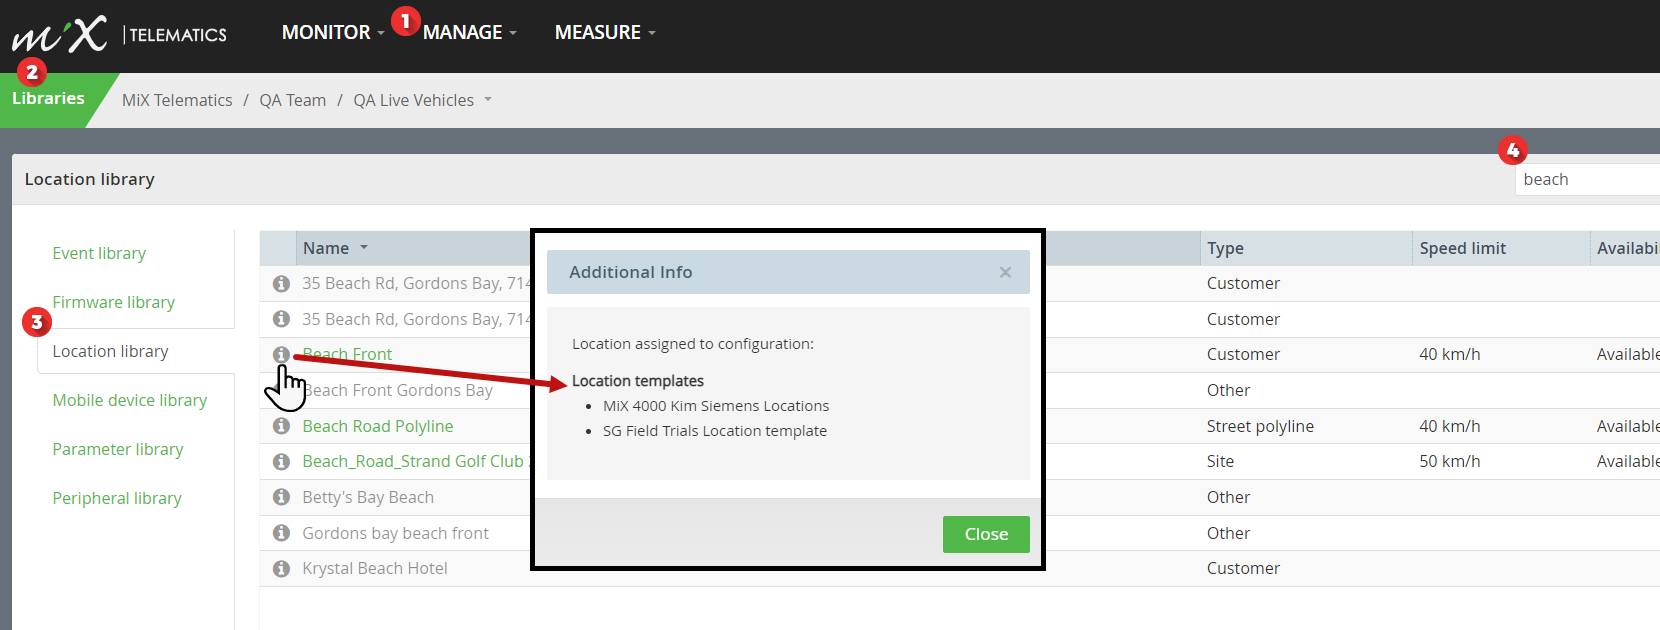Open info icon for Gordons bay beach front row
The height and width of the screenshot is (630, 1660).
tap(282, 533)
